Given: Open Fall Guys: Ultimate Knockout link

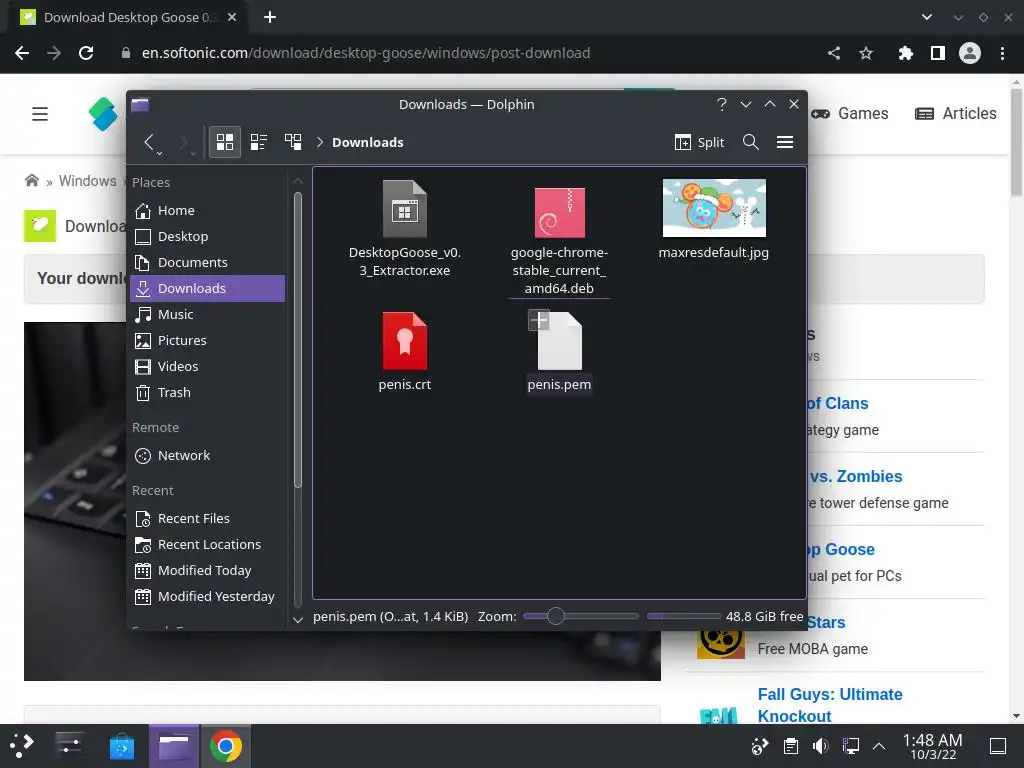Looking at the screenshot, I should click(x=830, y=705).
